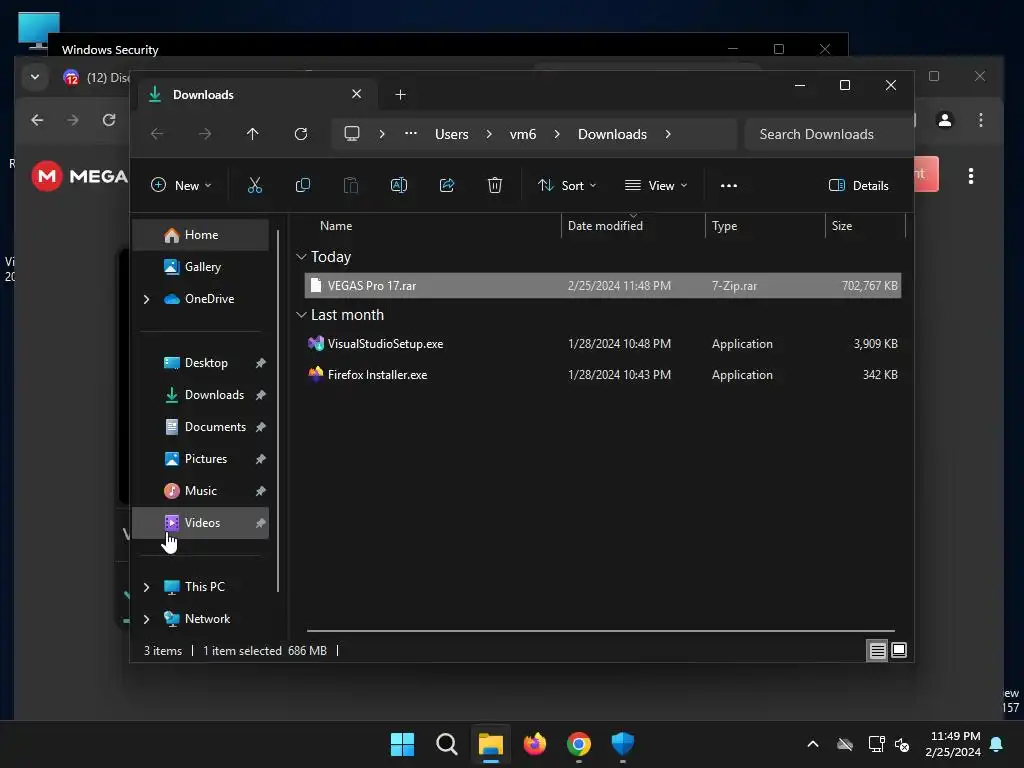This screenshot has width=1024, height=768.
Task: Click the Copy icon in Explorer toolbar
Action: pyautogui.click(x=302, y=185)
